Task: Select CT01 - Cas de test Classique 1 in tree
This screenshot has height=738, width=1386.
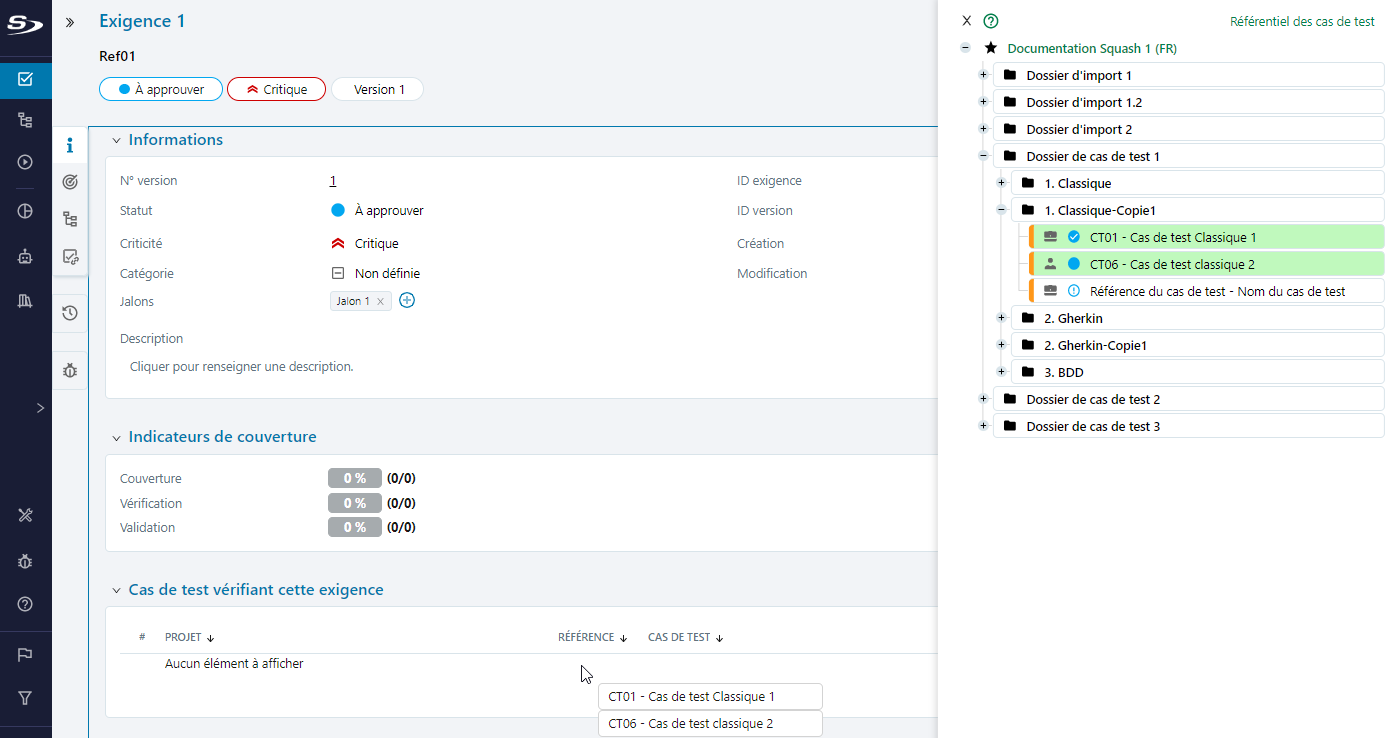Action: point(1172,238)
